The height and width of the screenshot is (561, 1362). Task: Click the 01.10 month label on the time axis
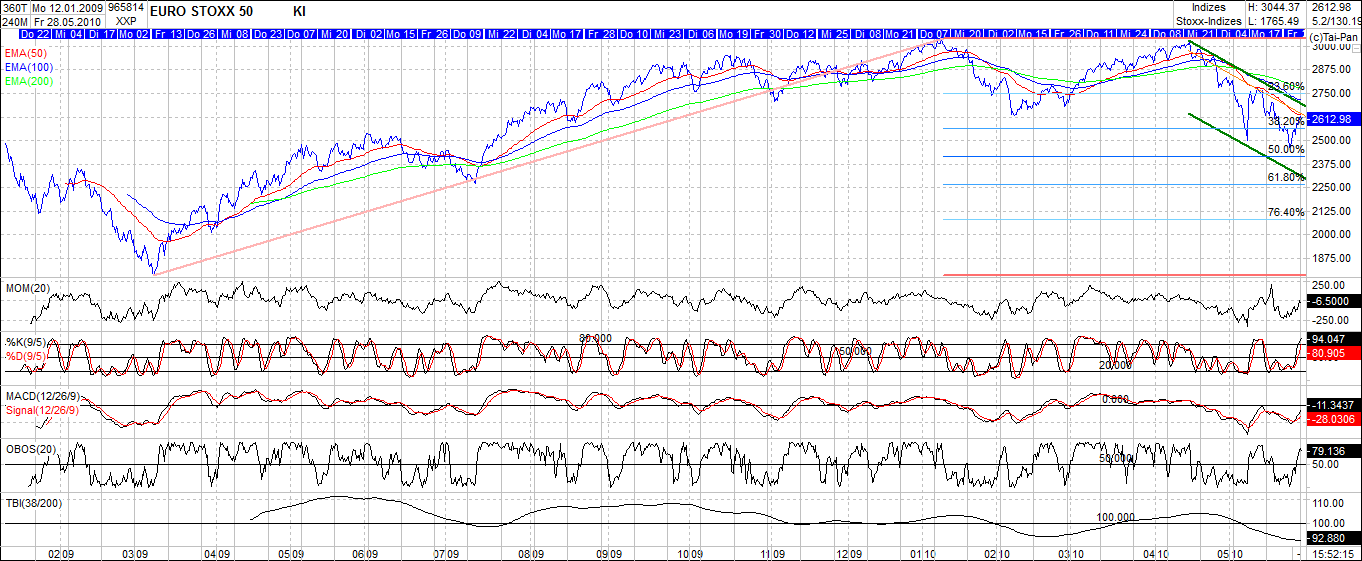[922, 552]
